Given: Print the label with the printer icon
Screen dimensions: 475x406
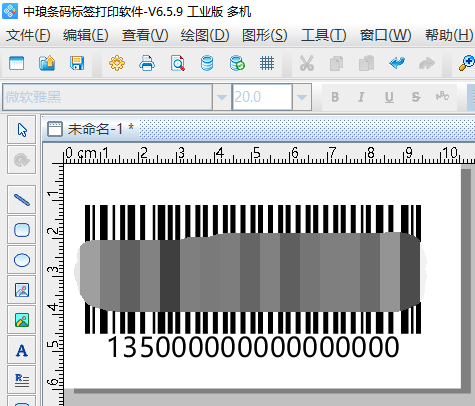Looking at the screenshot, I should (147, 63).
